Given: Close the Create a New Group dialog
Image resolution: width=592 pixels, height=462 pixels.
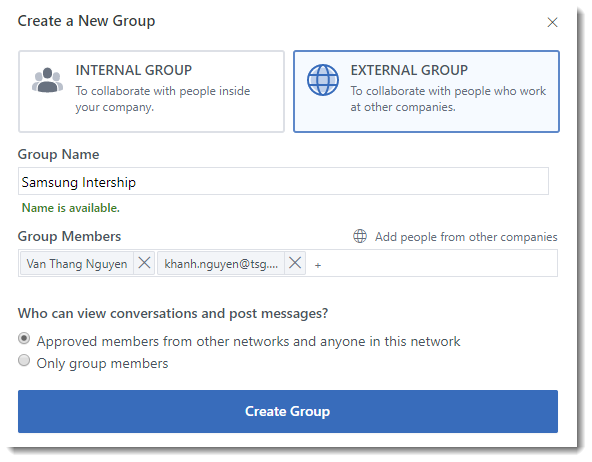Looking at the screenshot, I should click(552, 23).
